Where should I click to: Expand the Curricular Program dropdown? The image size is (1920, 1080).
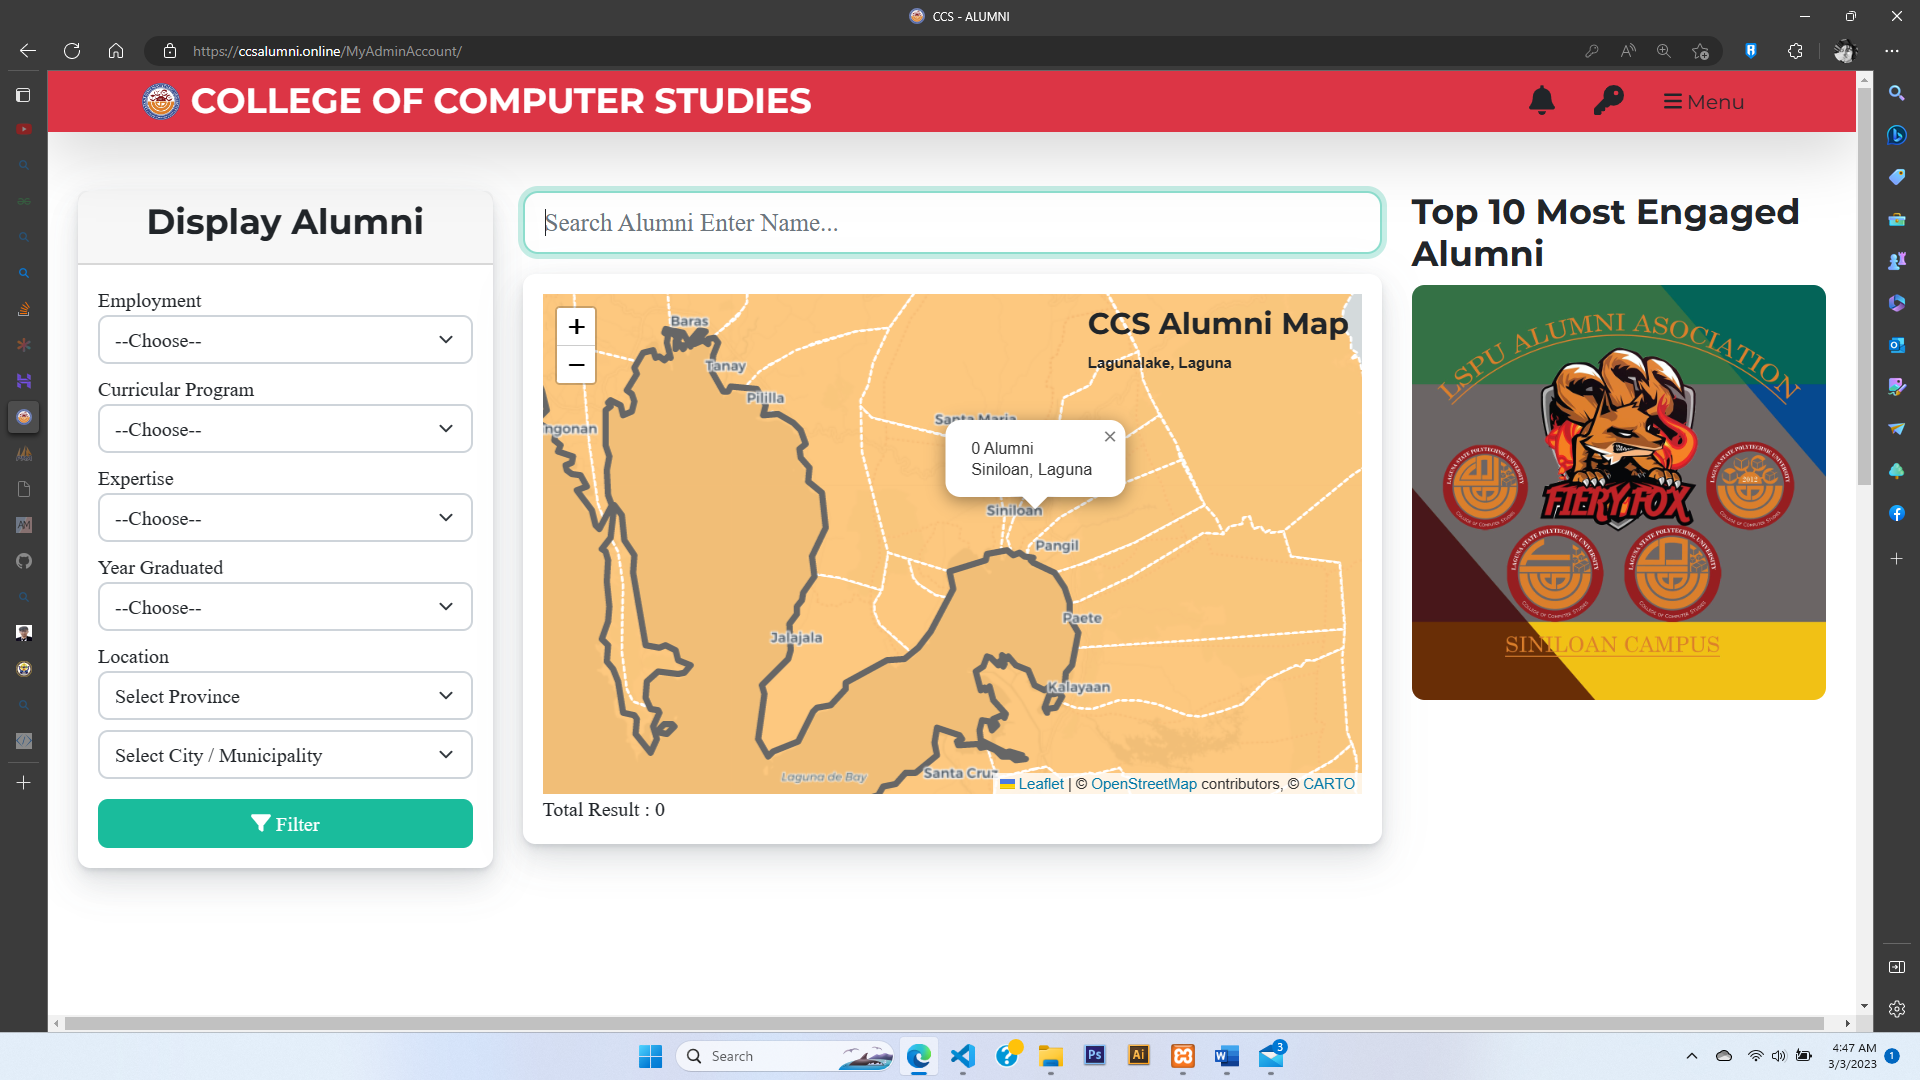[x=285, y=430]
